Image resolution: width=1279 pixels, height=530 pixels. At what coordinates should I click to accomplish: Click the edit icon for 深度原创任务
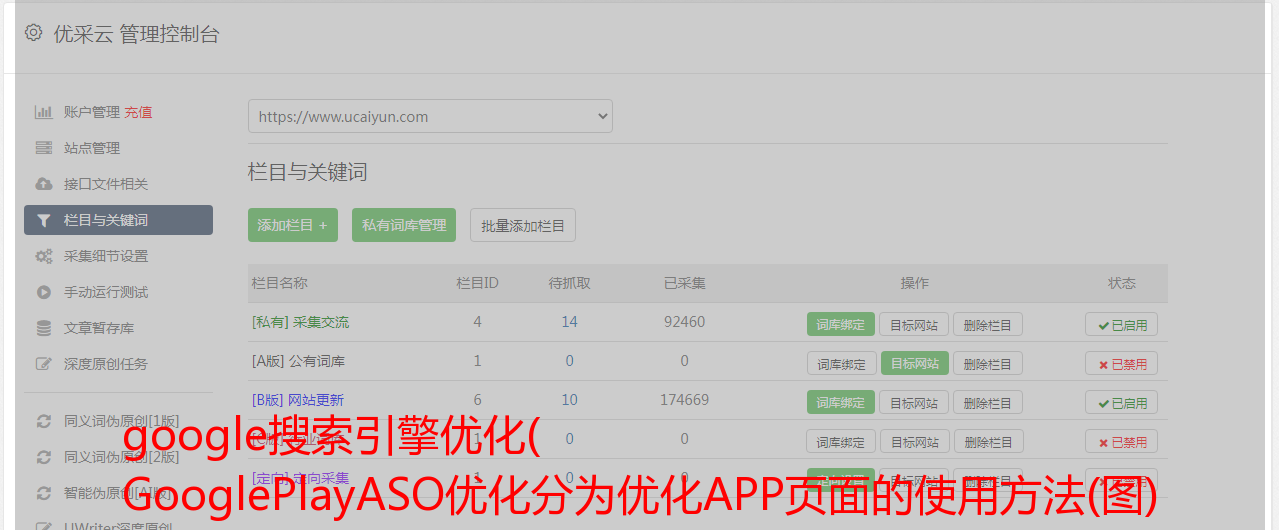(x=43, y=364)
